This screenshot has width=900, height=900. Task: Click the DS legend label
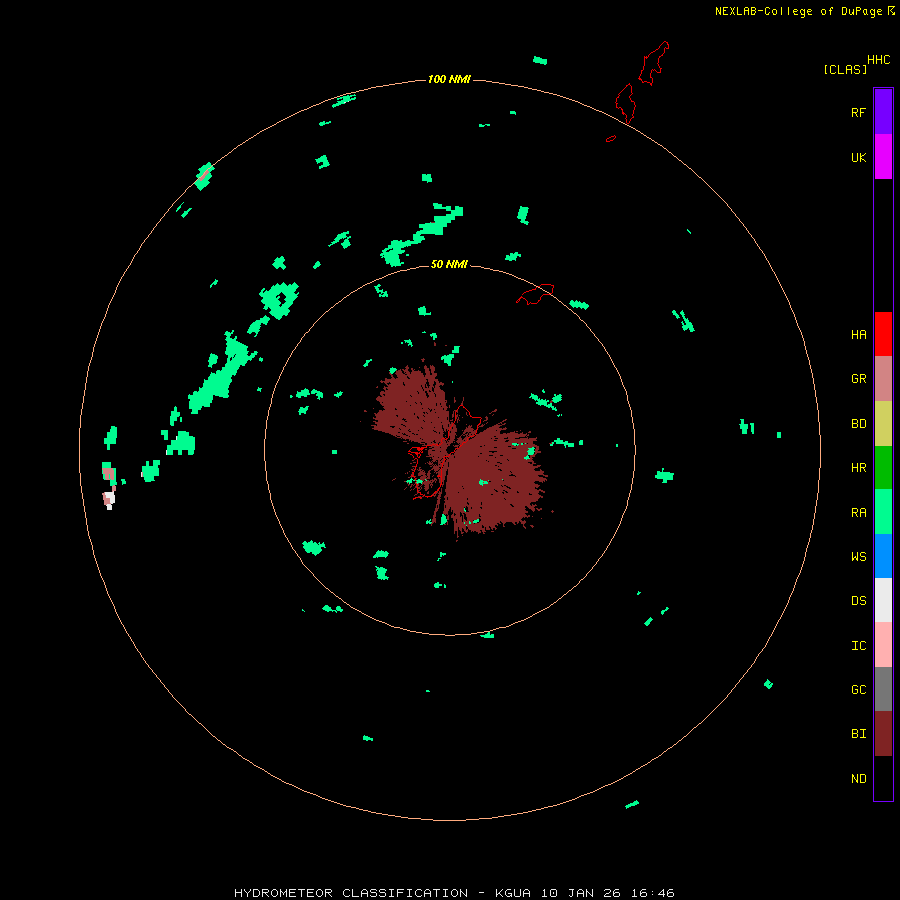[x=858, y=601]
